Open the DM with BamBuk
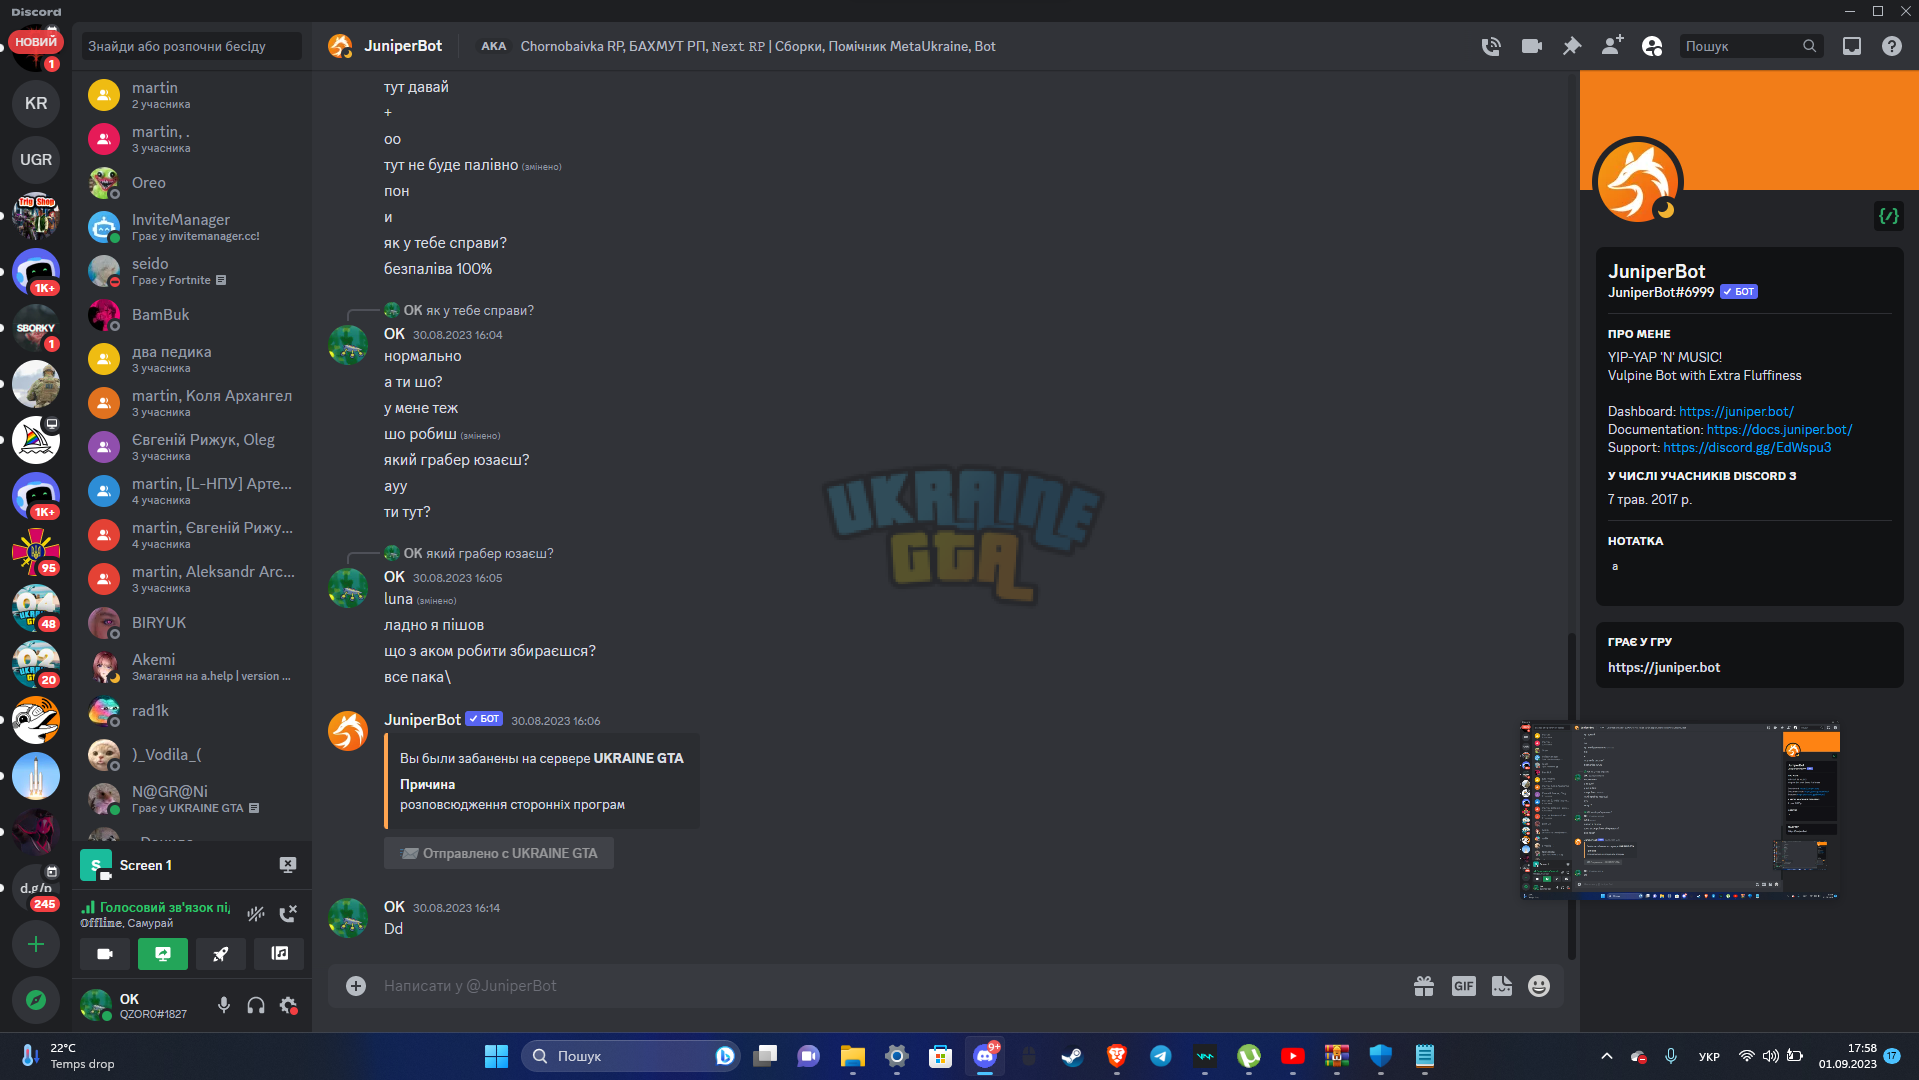Image resolution: width=1919 pixels, height=1080 pixels. click(x=191, y=315)
